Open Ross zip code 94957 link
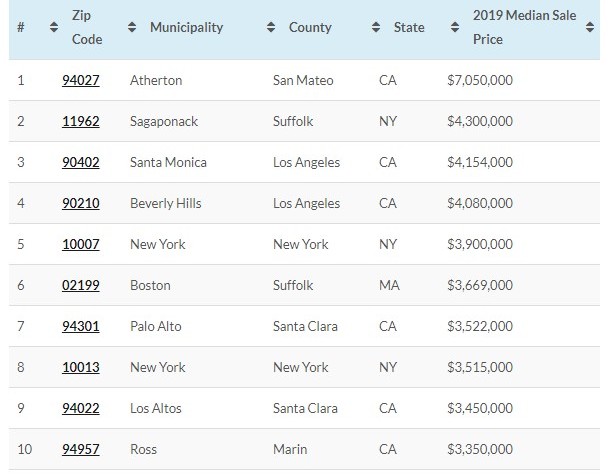 coord(80,449)
